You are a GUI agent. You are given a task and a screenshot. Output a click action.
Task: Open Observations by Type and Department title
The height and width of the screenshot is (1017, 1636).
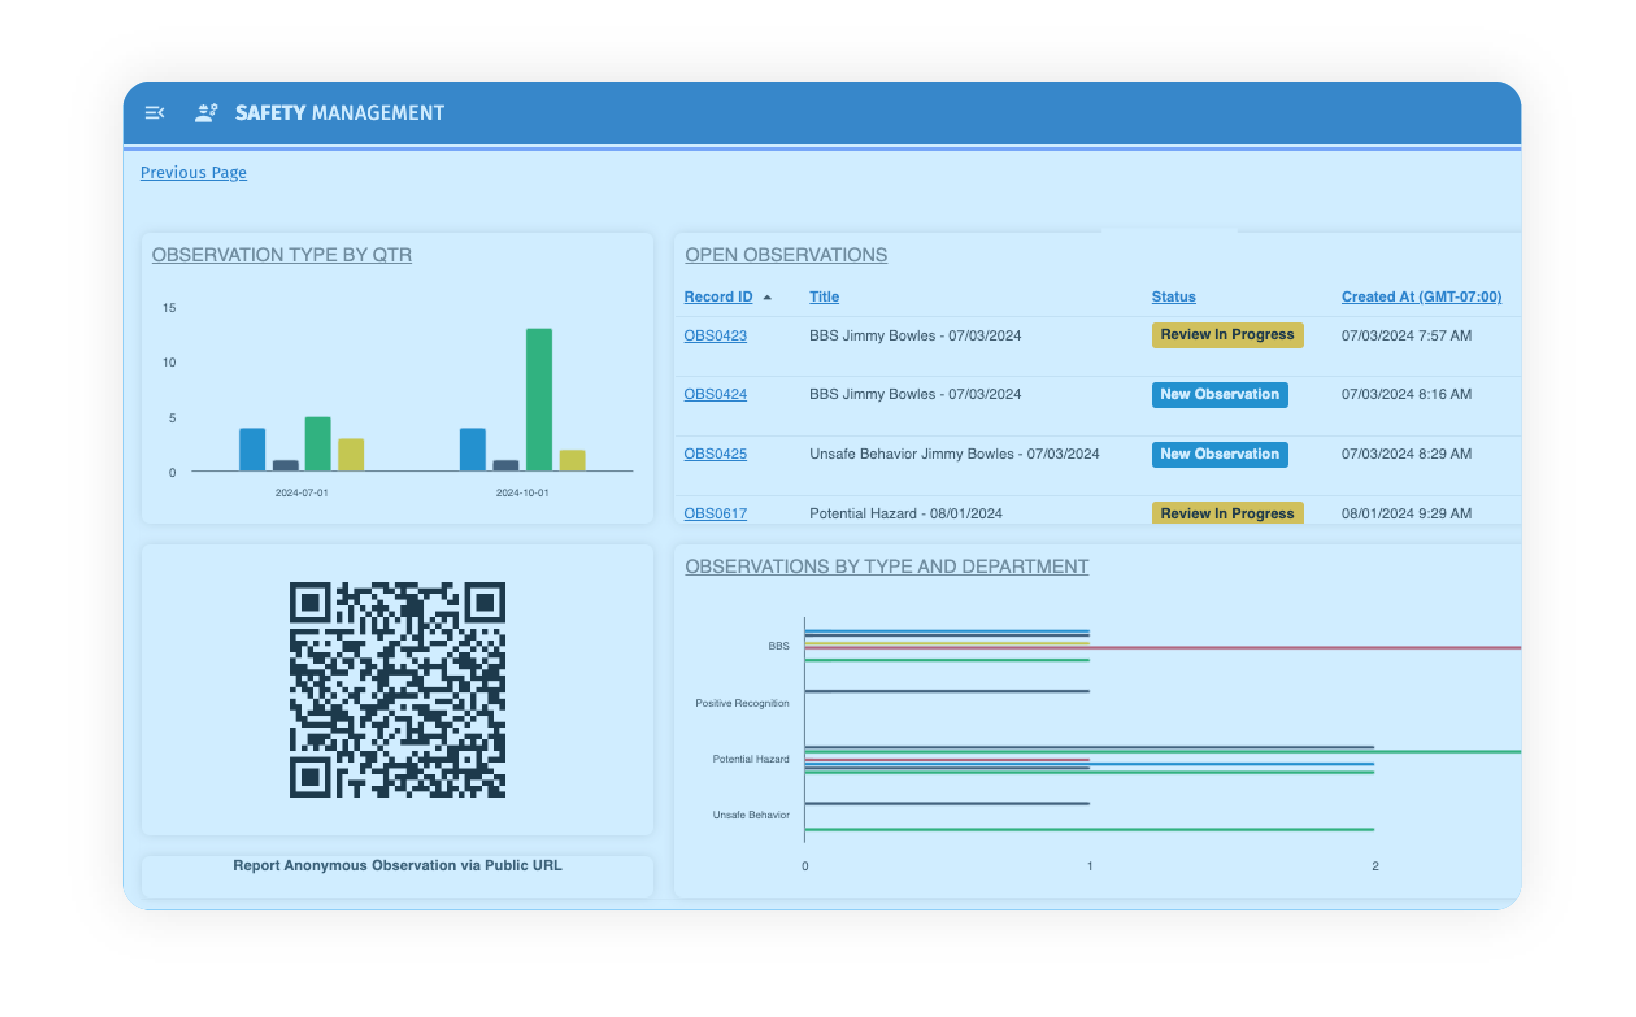886,567
